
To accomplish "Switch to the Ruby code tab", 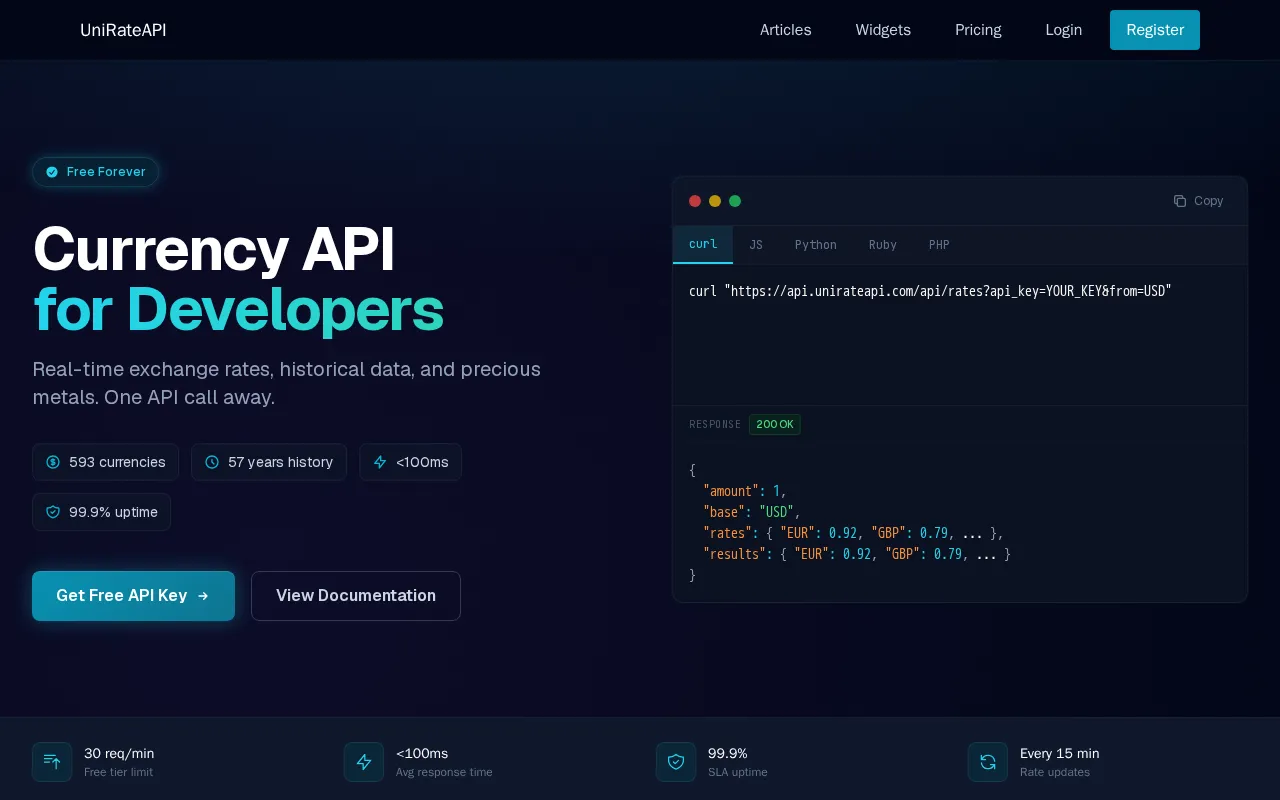I will pos(883,245).
